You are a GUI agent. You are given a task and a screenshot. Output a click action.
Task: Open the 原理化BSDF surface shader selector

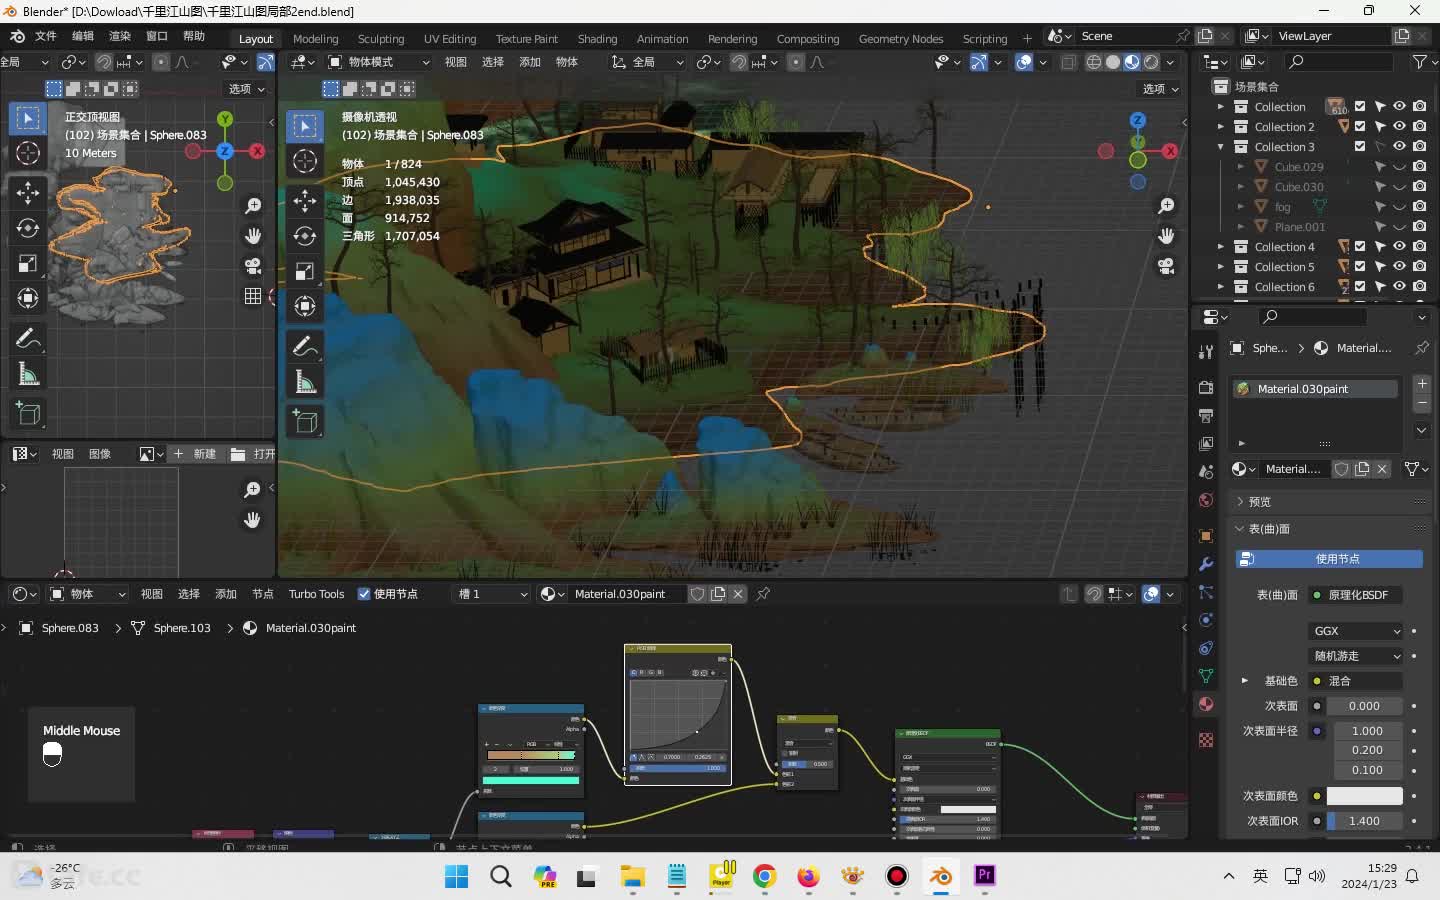[x=1356, y=595]
